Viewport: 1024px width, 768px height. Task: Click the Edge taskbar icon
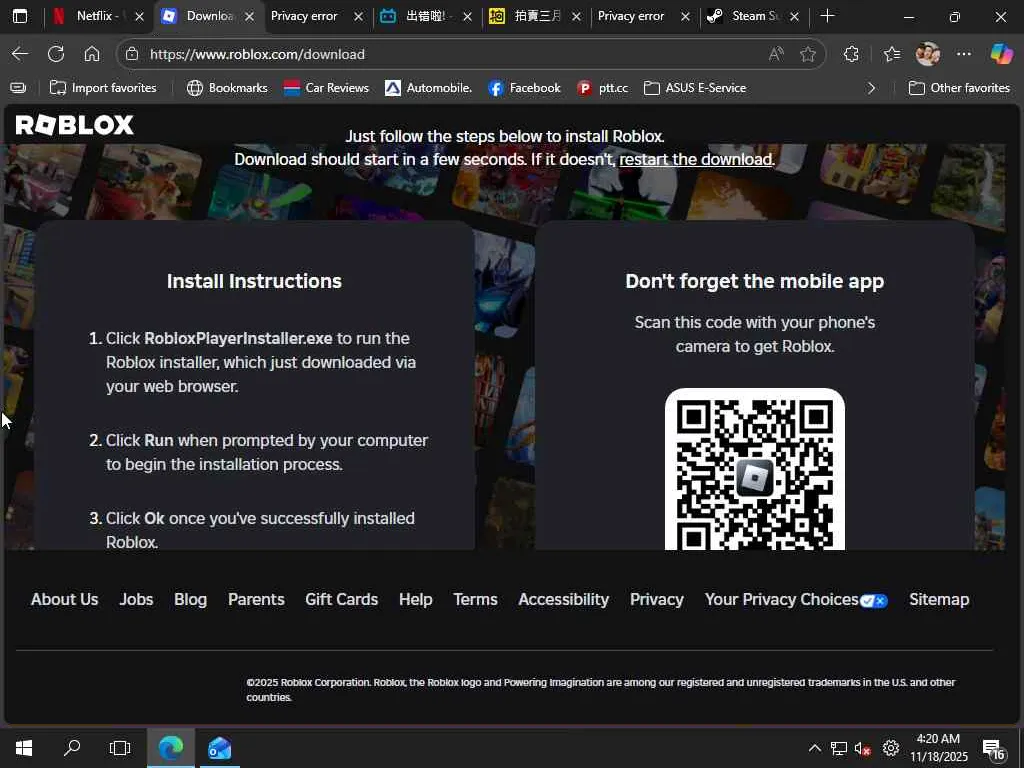(170, 748)
